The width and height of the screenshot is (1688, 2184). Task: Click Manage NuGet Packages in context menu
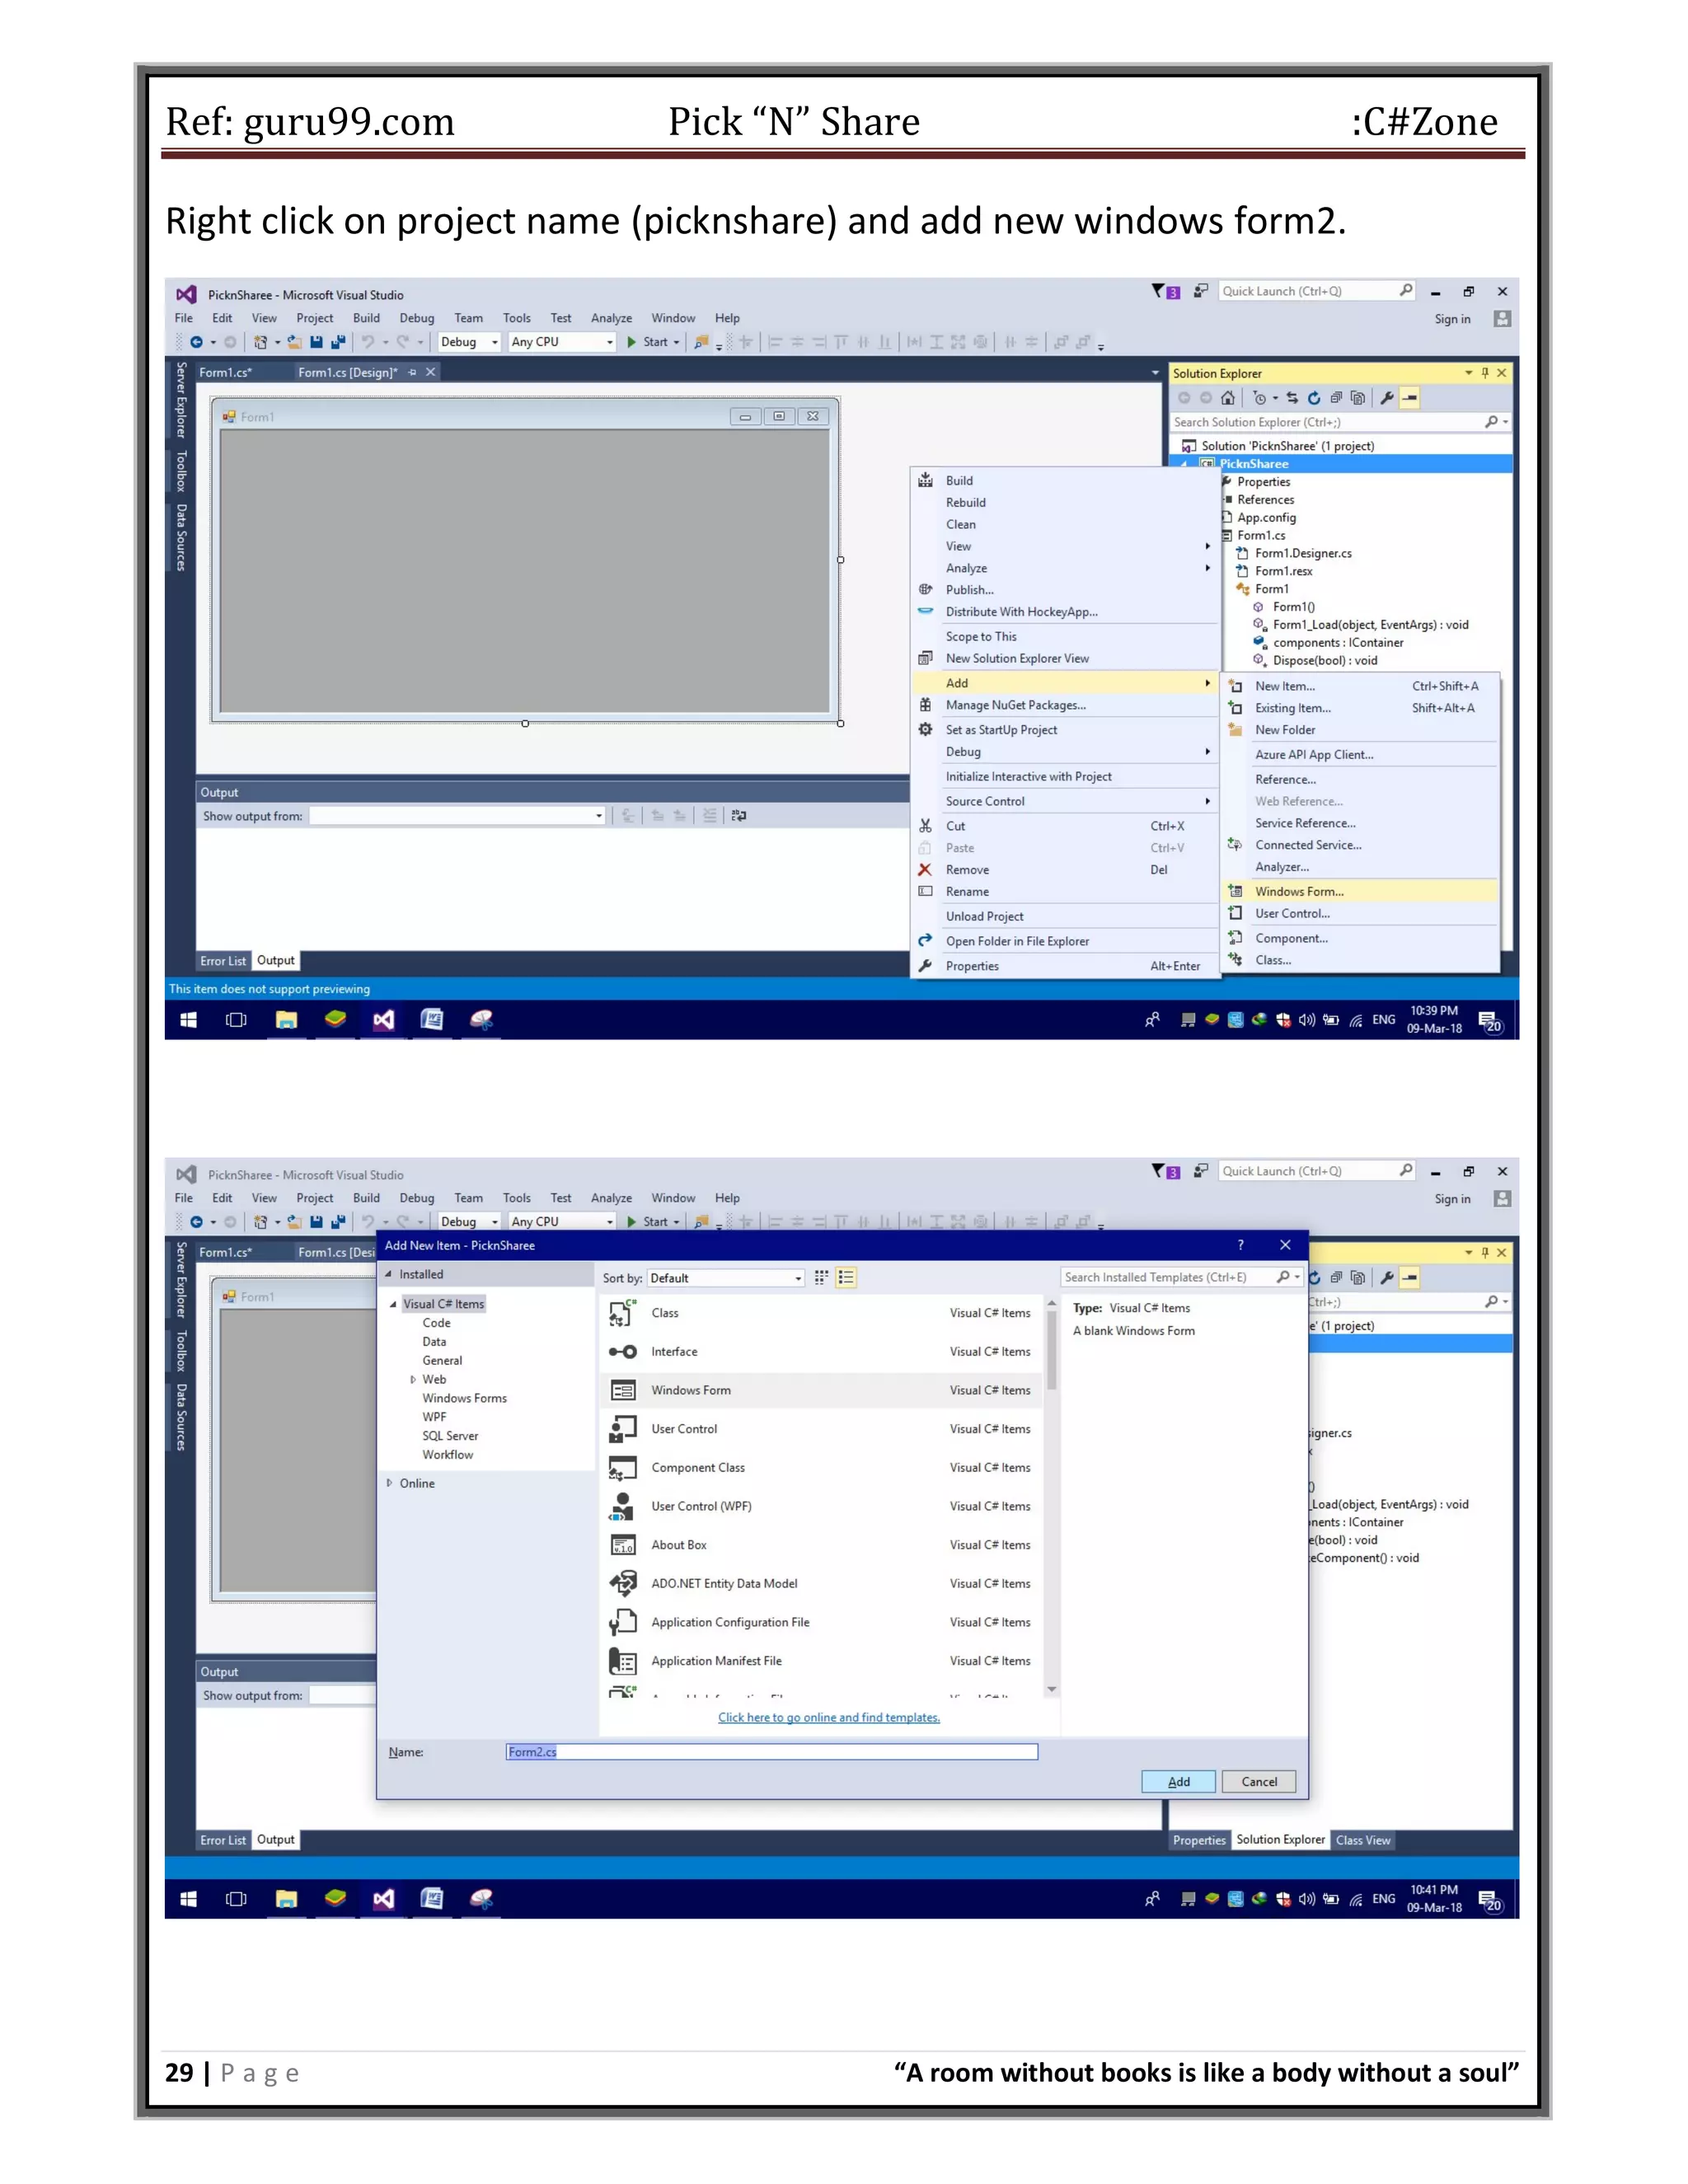coord(1066,705)
